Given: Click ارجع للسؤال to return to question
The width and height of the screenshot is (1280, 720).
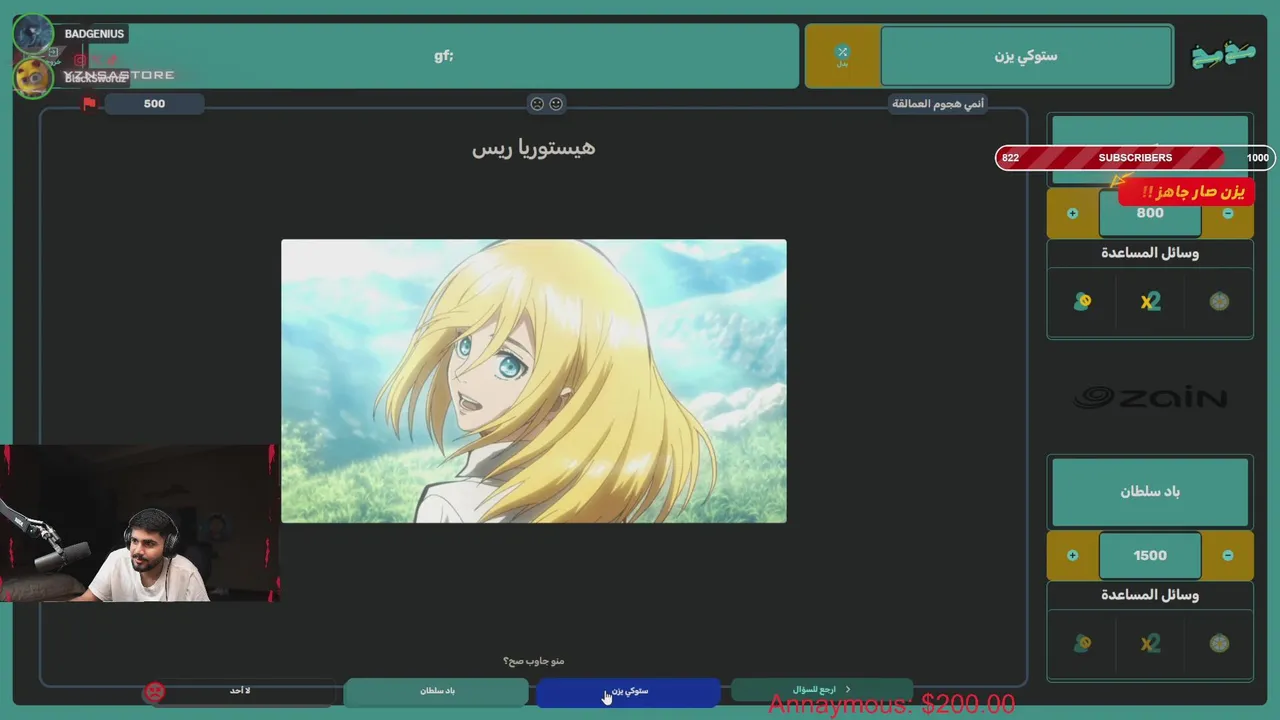Looking at the screenshot, I should [x=821, y=690].
